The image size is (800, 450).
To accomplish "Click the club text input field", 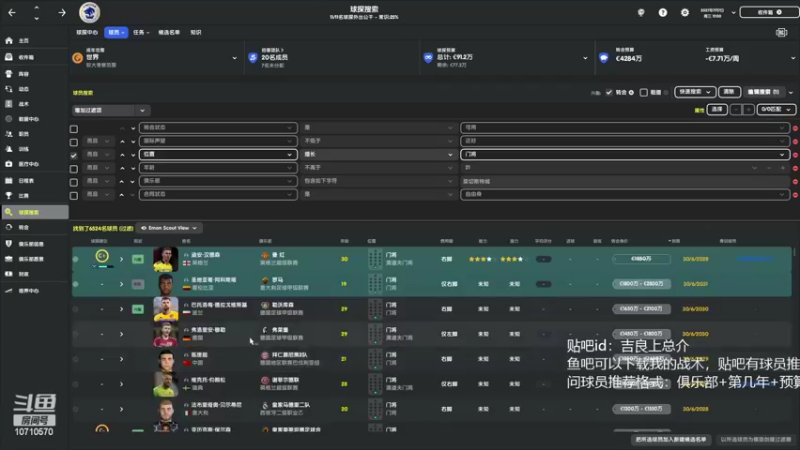I will point(625,181).
